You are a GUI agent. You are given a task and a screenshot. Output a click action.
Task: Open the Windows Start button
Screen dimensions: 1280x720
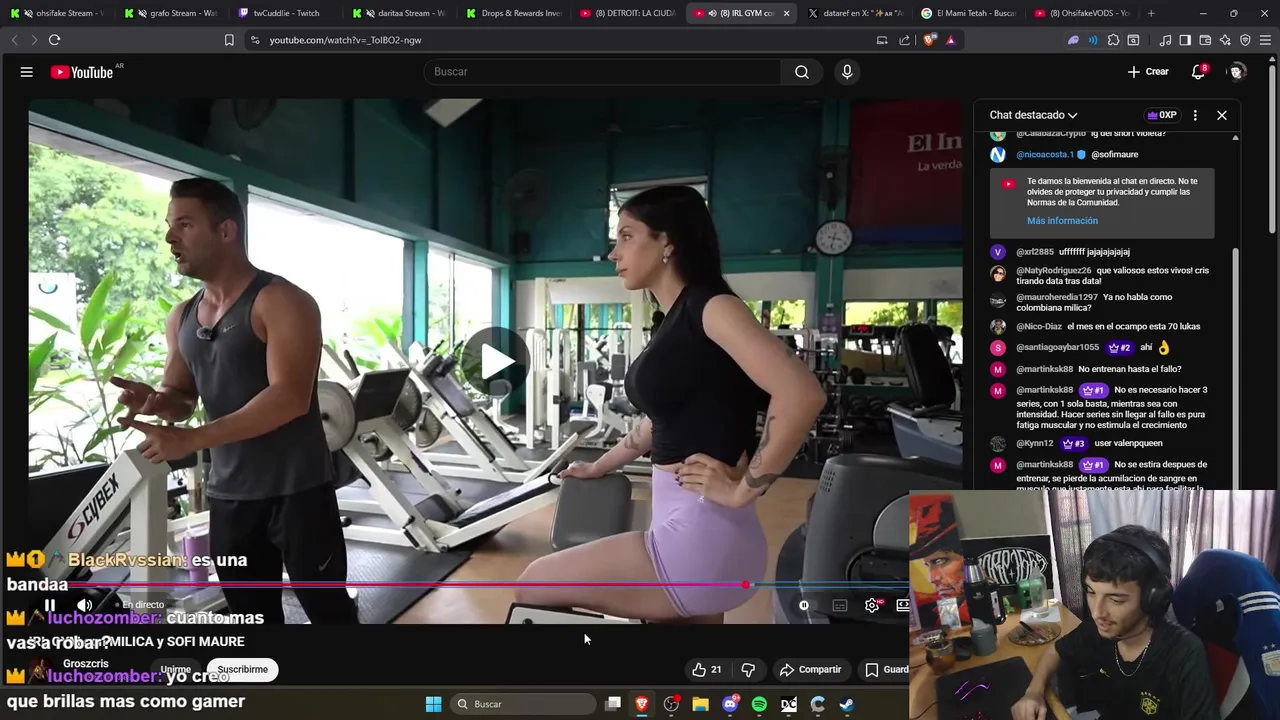pos(433,704)
